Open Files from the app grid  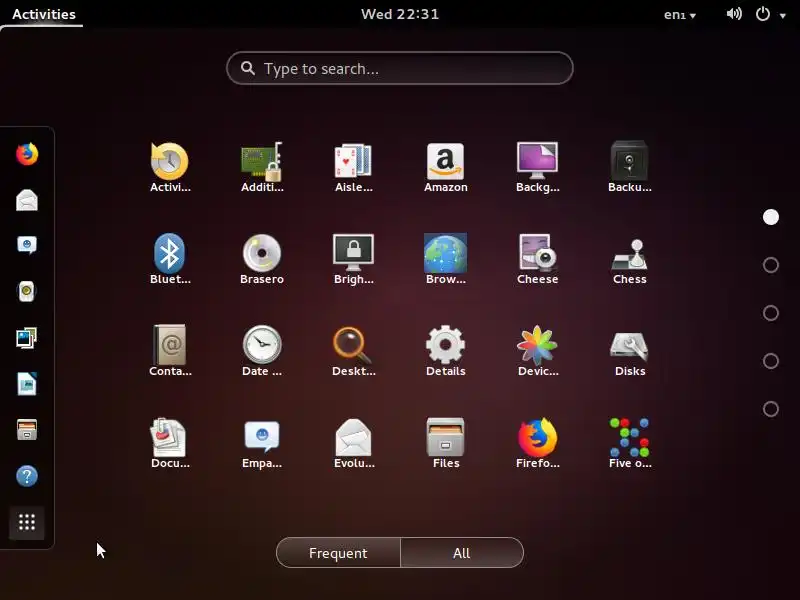tap(445, 443)
